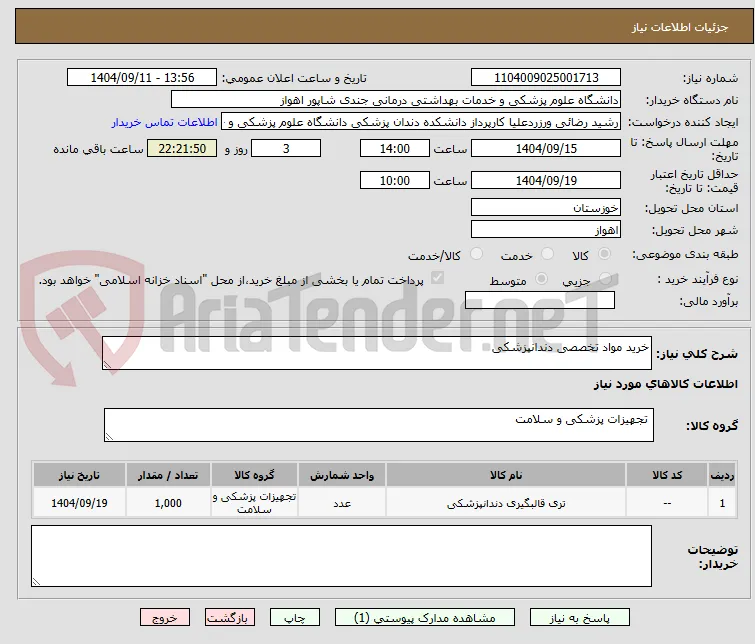Open مشاهده مدارک پیوستی (1) button
Viewport: 755px width, 644px height.
click(425, 618)
